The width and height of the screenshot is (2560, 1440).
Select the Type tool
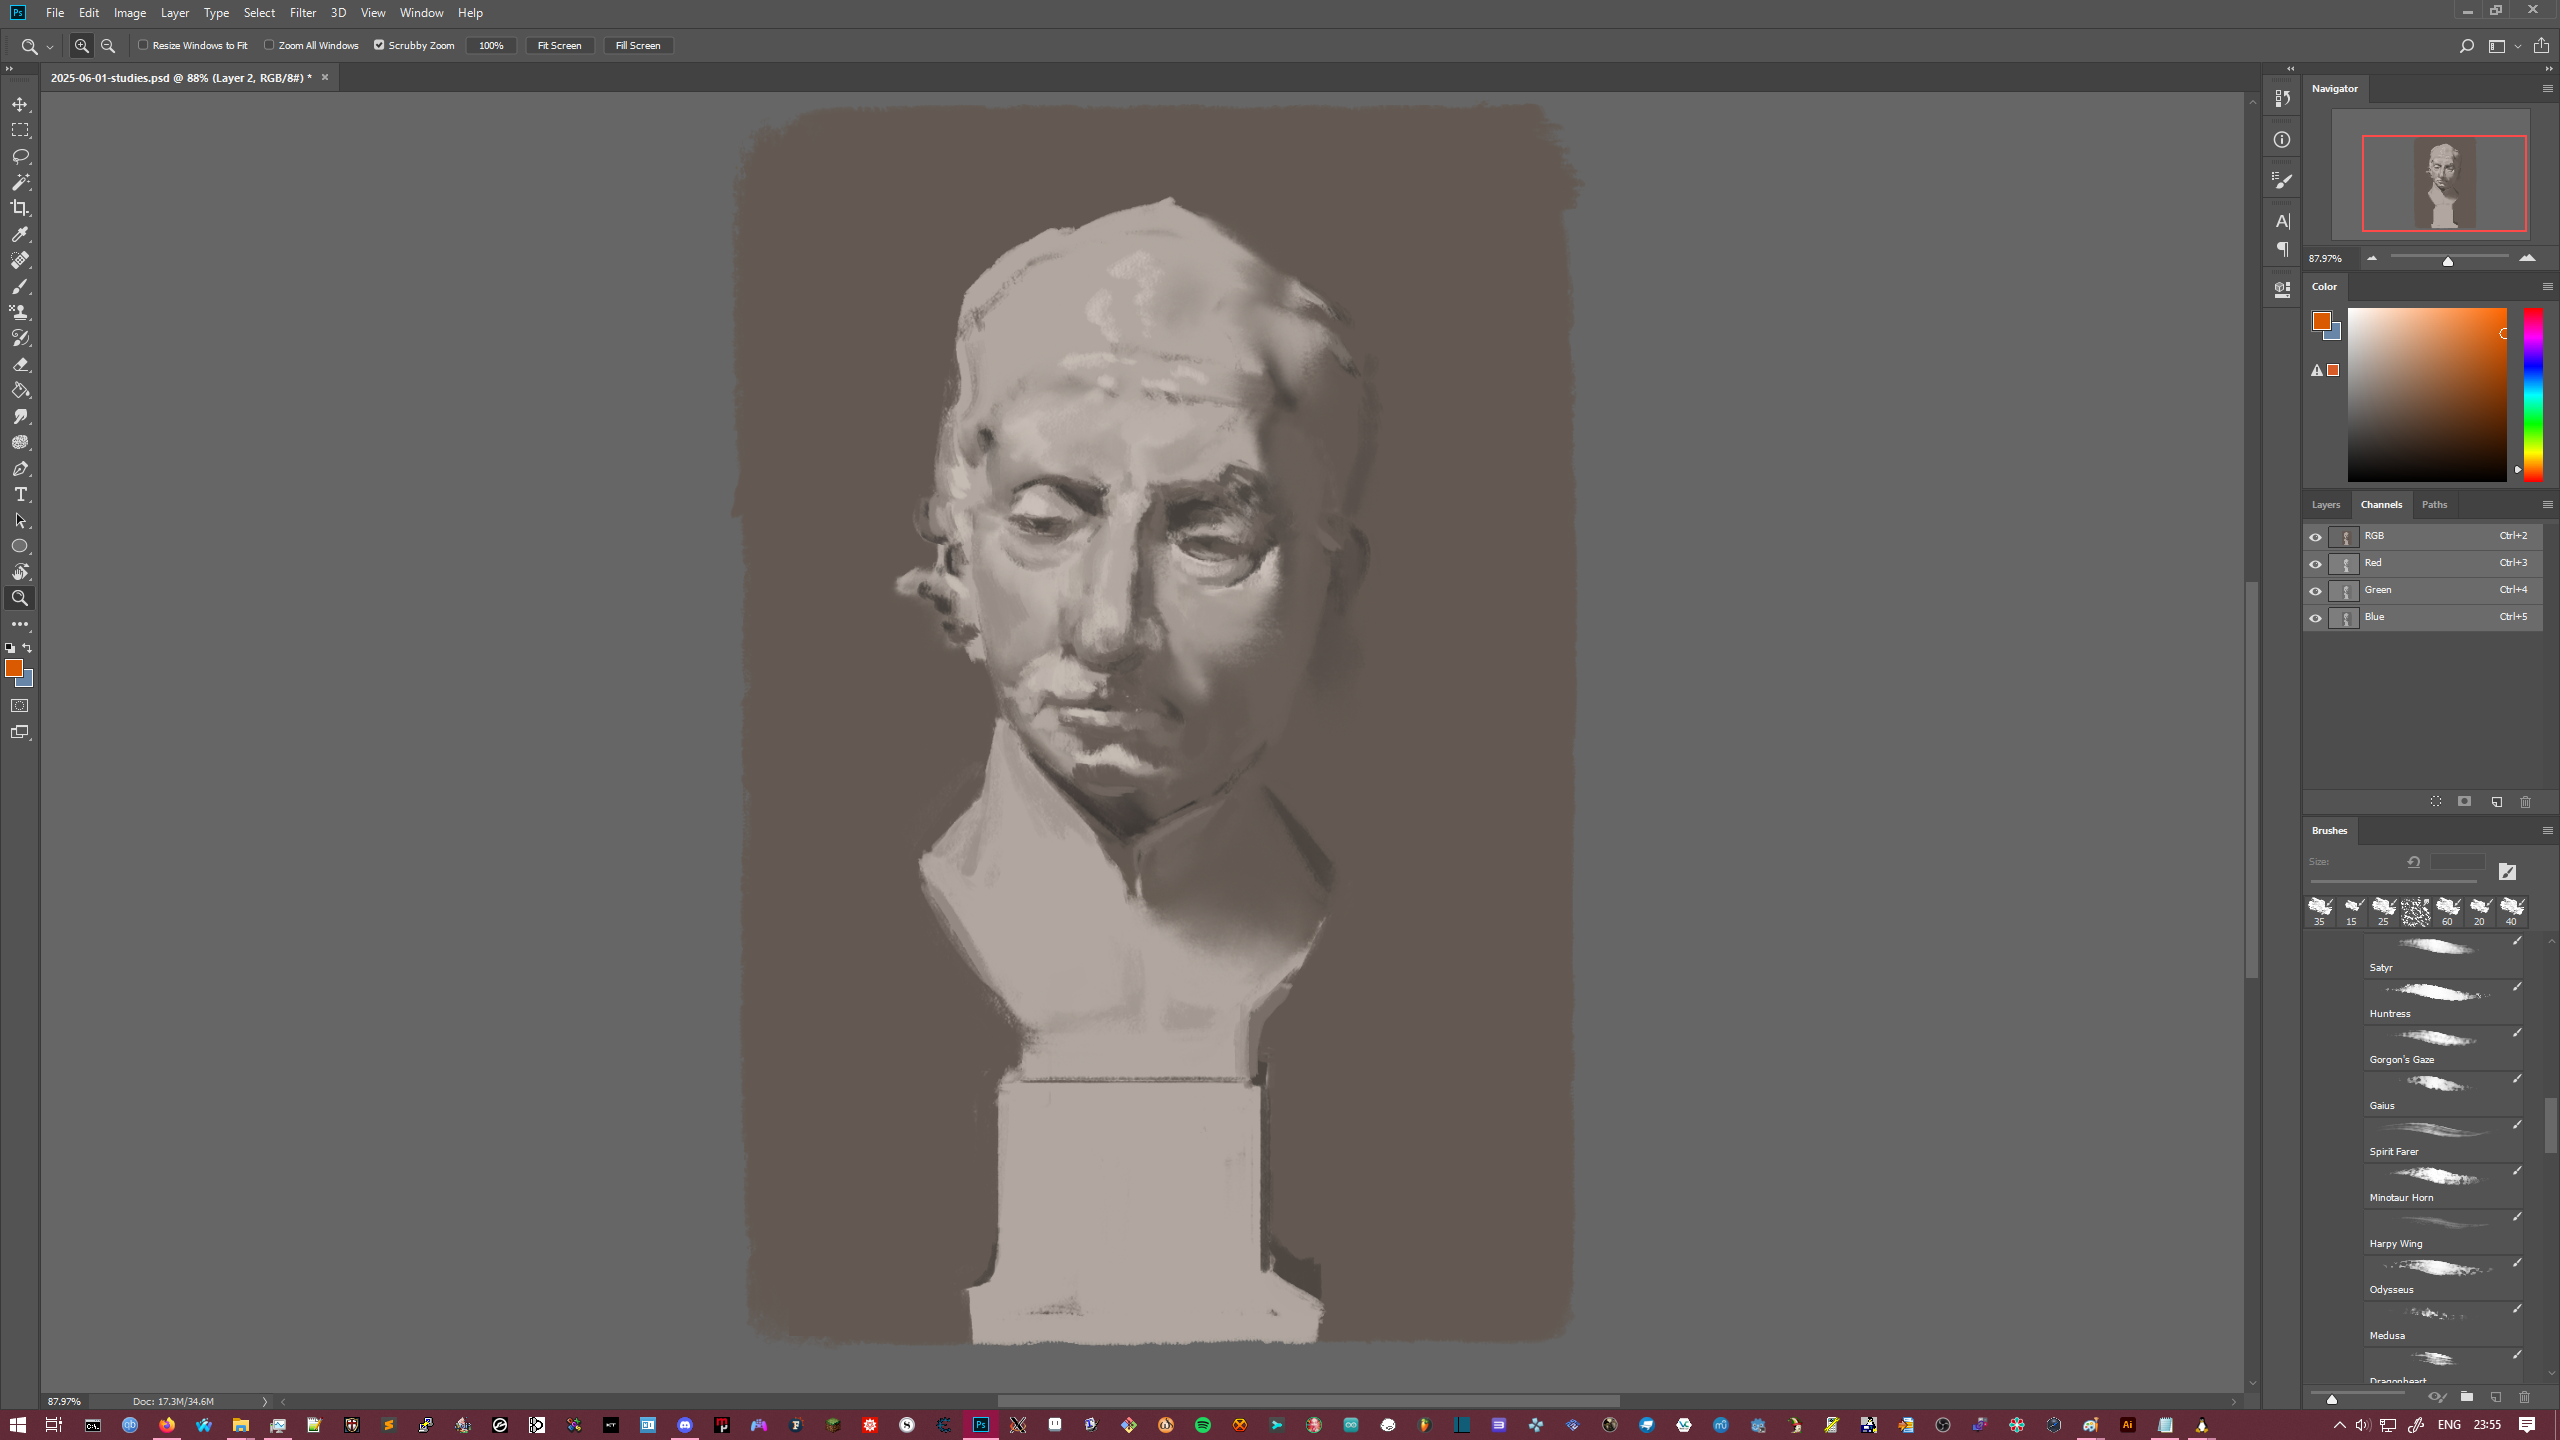click(x=20, y=494)
